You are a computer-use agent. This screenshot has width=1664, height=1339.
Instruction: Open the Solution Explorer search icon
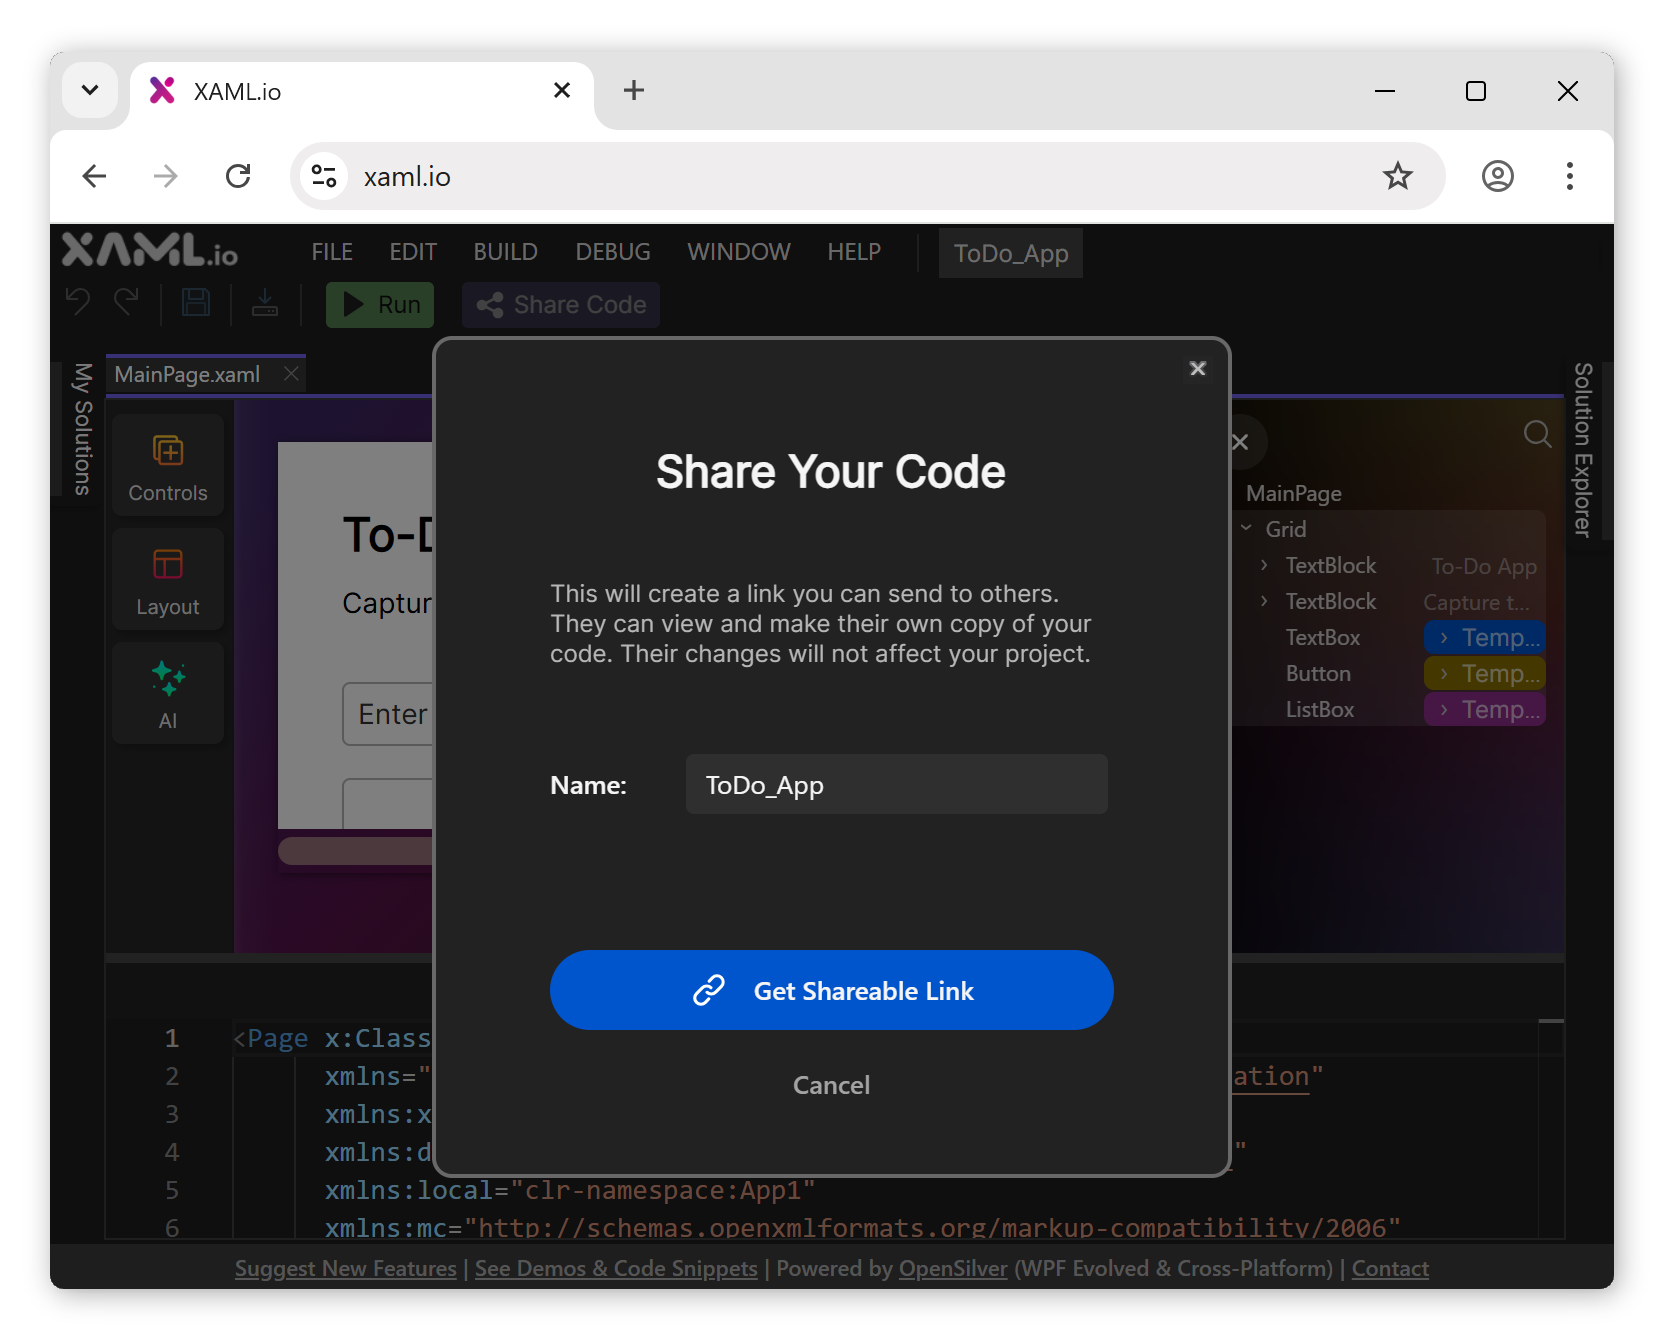[x=1538, y=434]
